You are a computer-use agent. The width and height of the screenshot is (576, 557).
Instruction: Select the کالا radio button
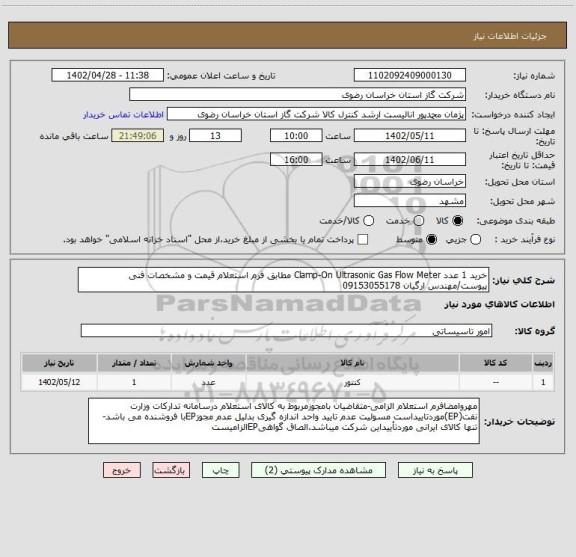point(458,220)
